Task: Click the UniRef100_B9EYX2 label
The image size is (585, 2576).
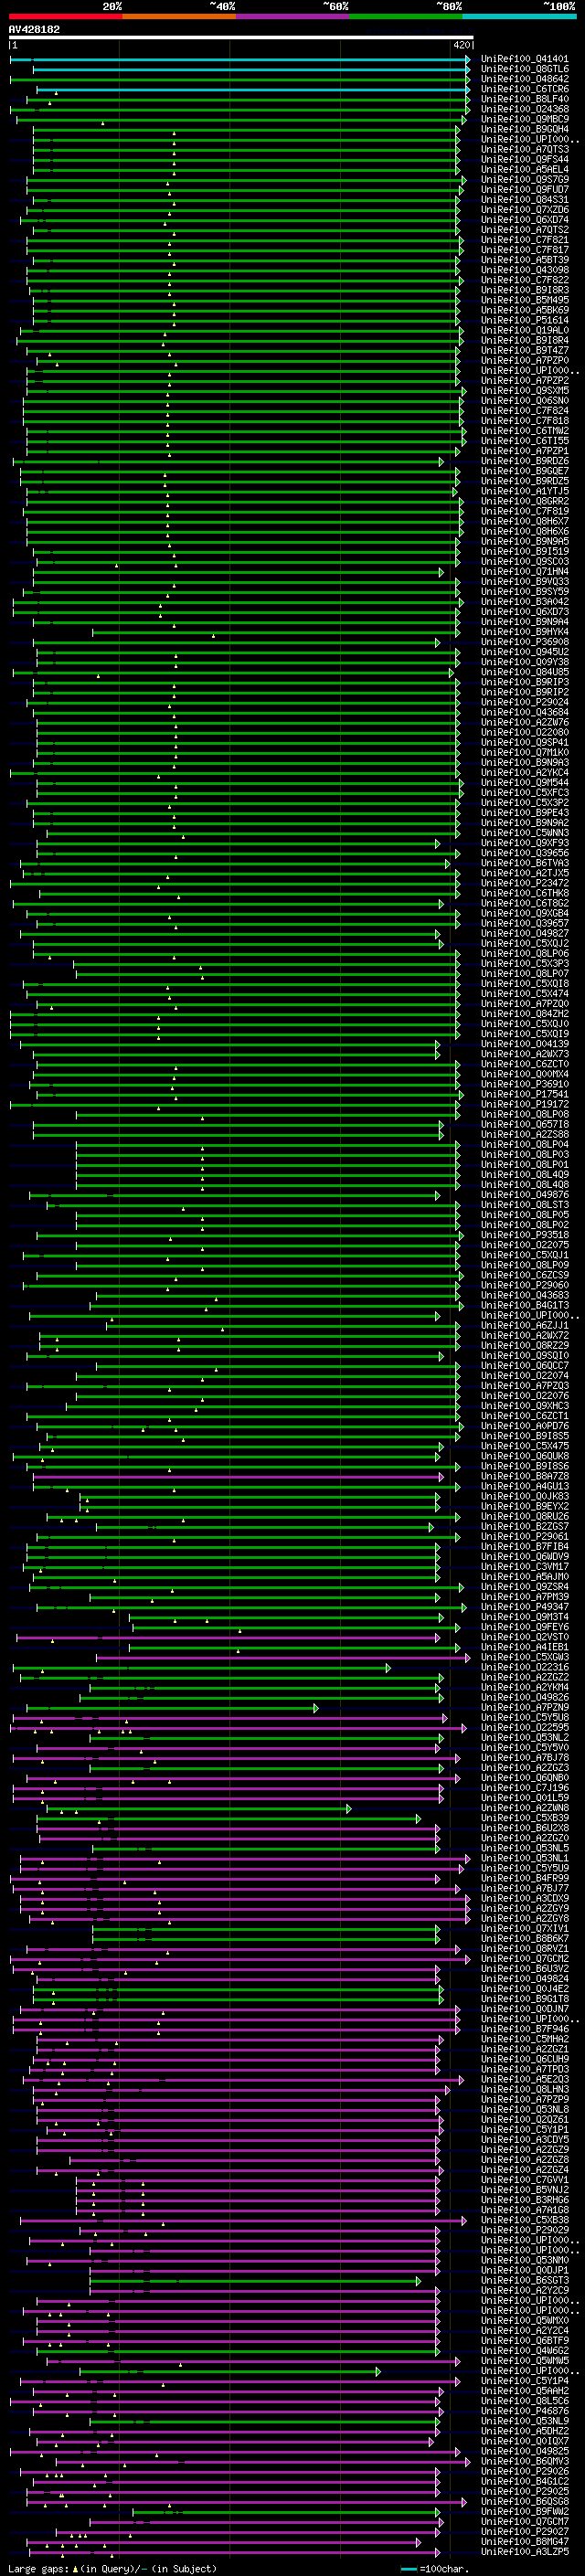Action: pyautogui.click(x=525, y=1506)
